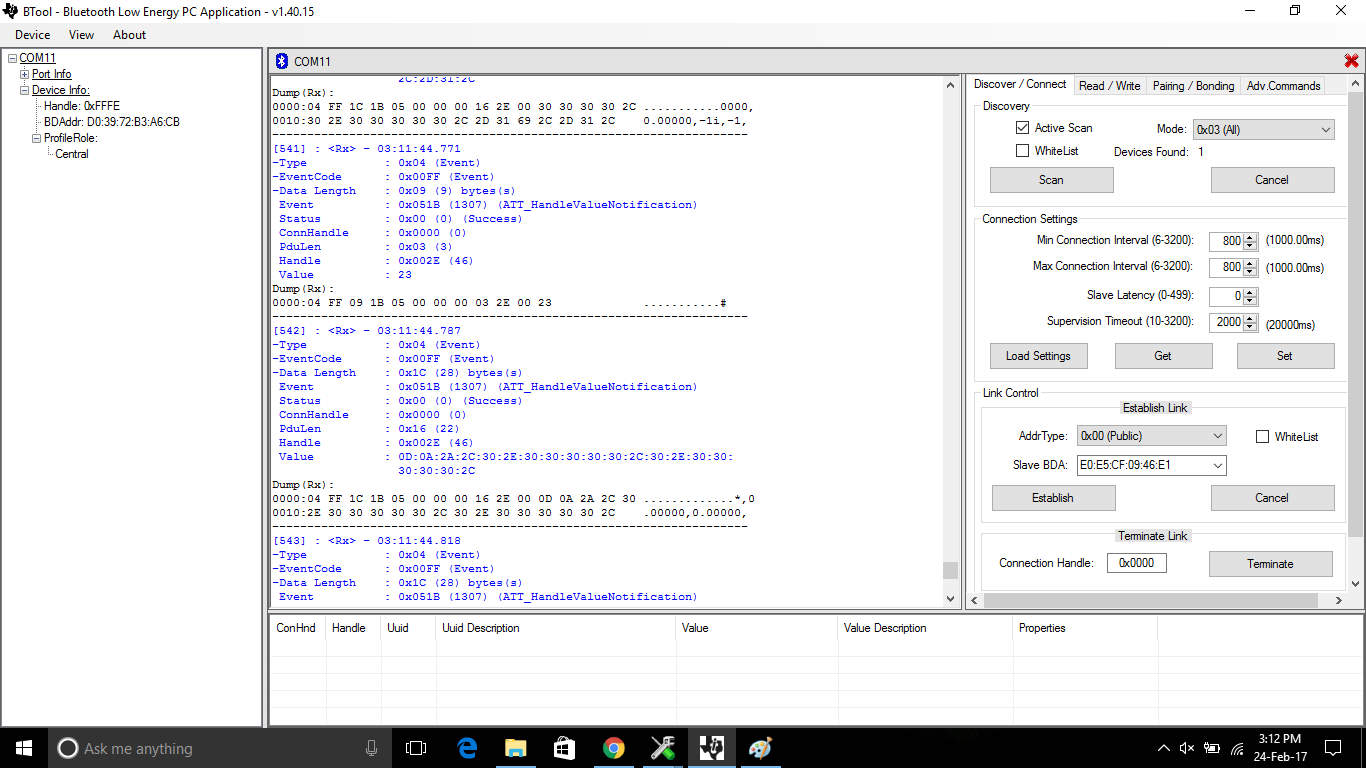The width and height of the screenshot is (1366, 768).
Task: Open the View menu
Action: pos(82,35)
